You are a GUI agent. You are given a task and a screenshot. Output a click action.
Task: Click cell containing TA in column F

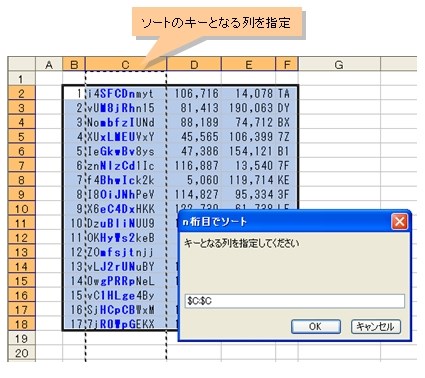pos(287,93)
